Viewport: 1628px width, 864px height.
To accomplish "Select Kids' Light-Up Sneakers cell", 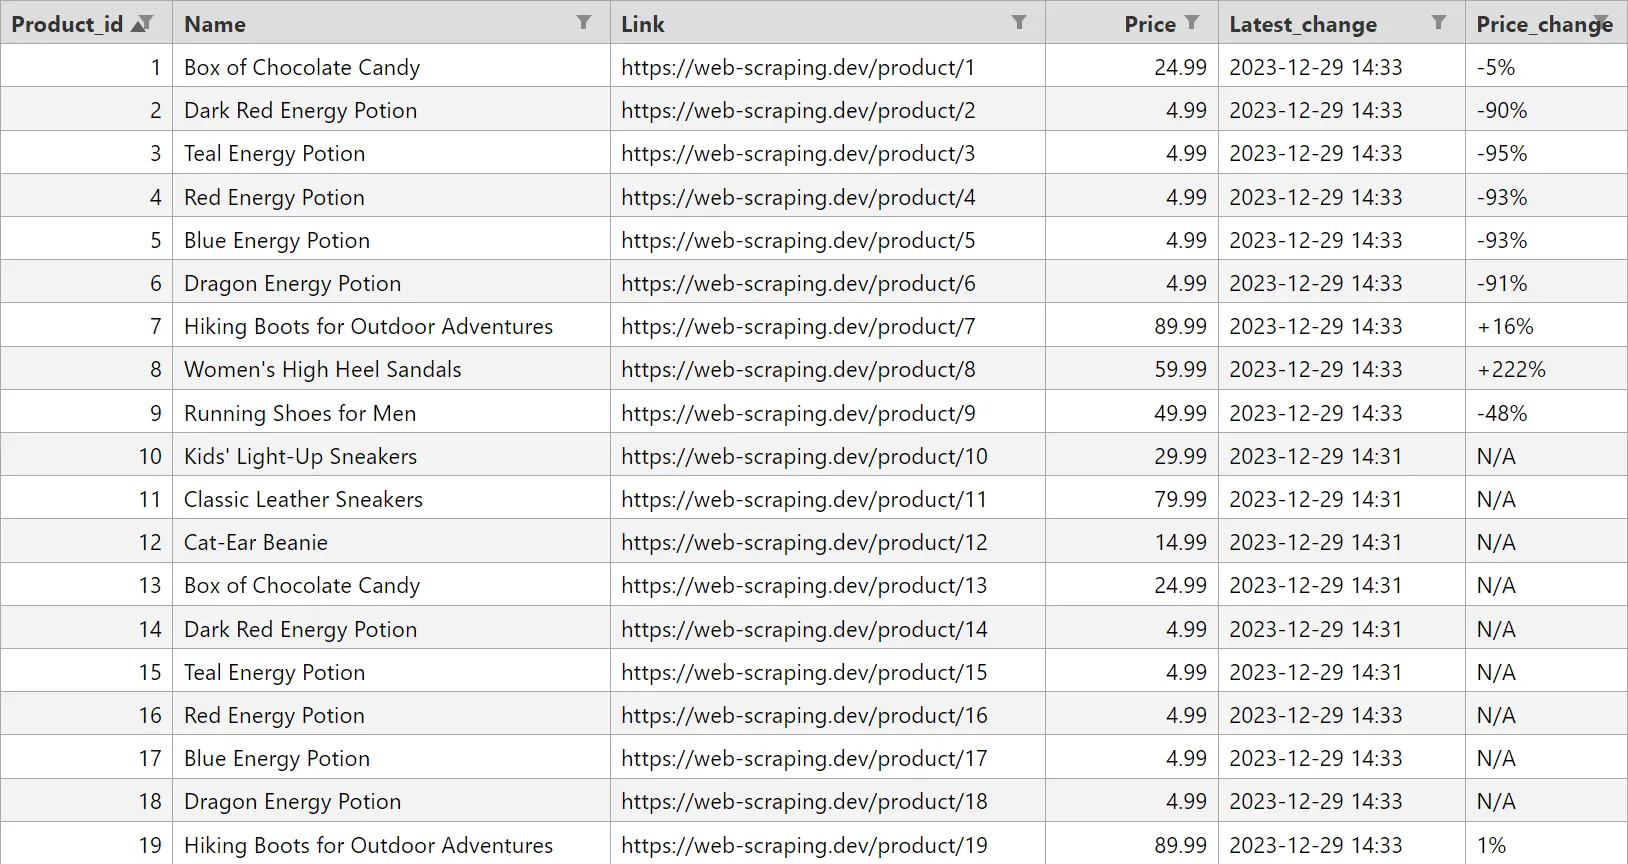I will pos(391,456).
